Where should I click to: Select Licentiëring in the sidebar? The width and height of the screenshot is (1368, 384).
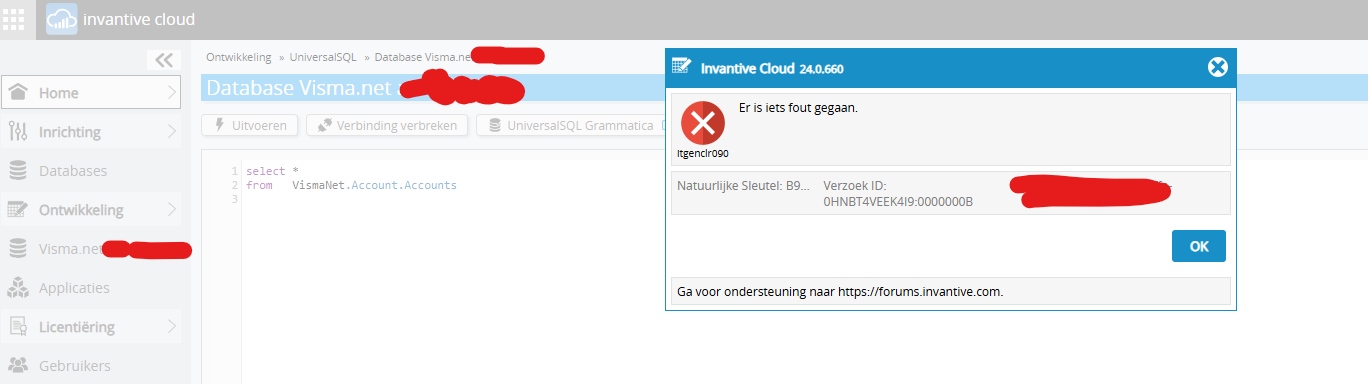point(91,326)
